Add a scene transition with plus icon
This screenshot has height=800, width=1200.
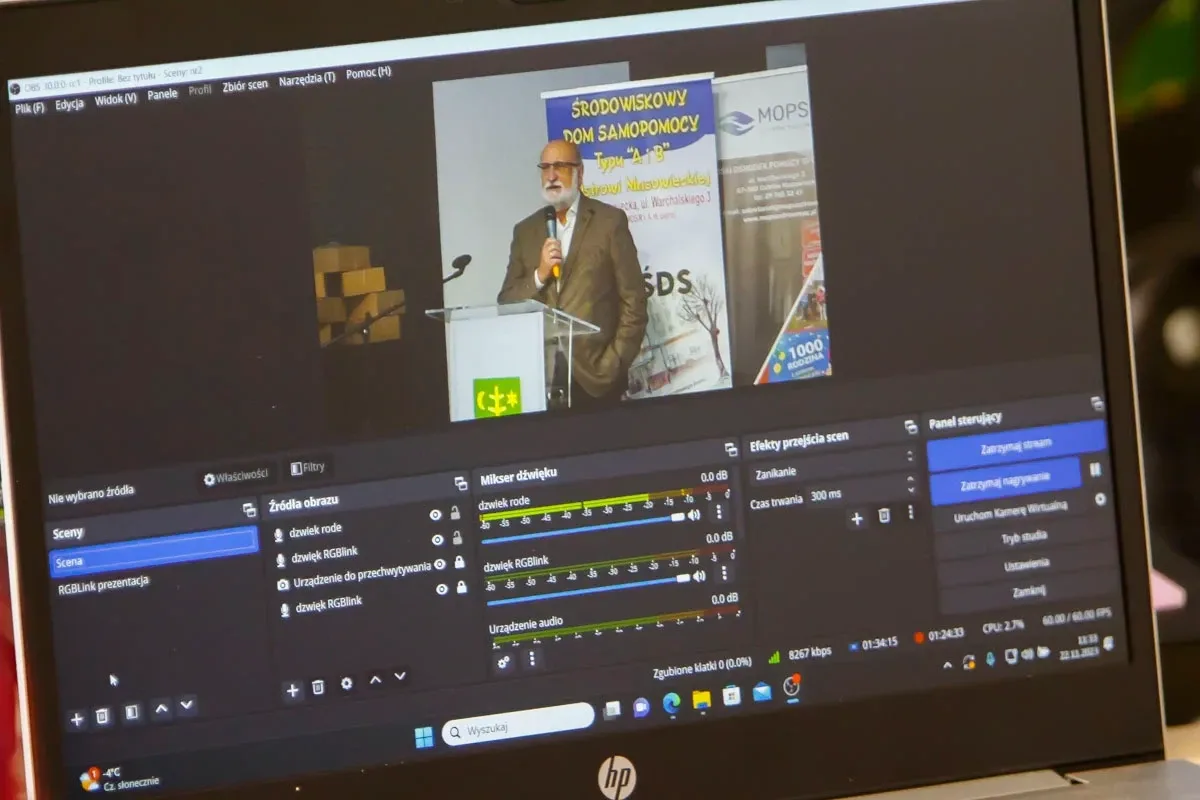856,518
